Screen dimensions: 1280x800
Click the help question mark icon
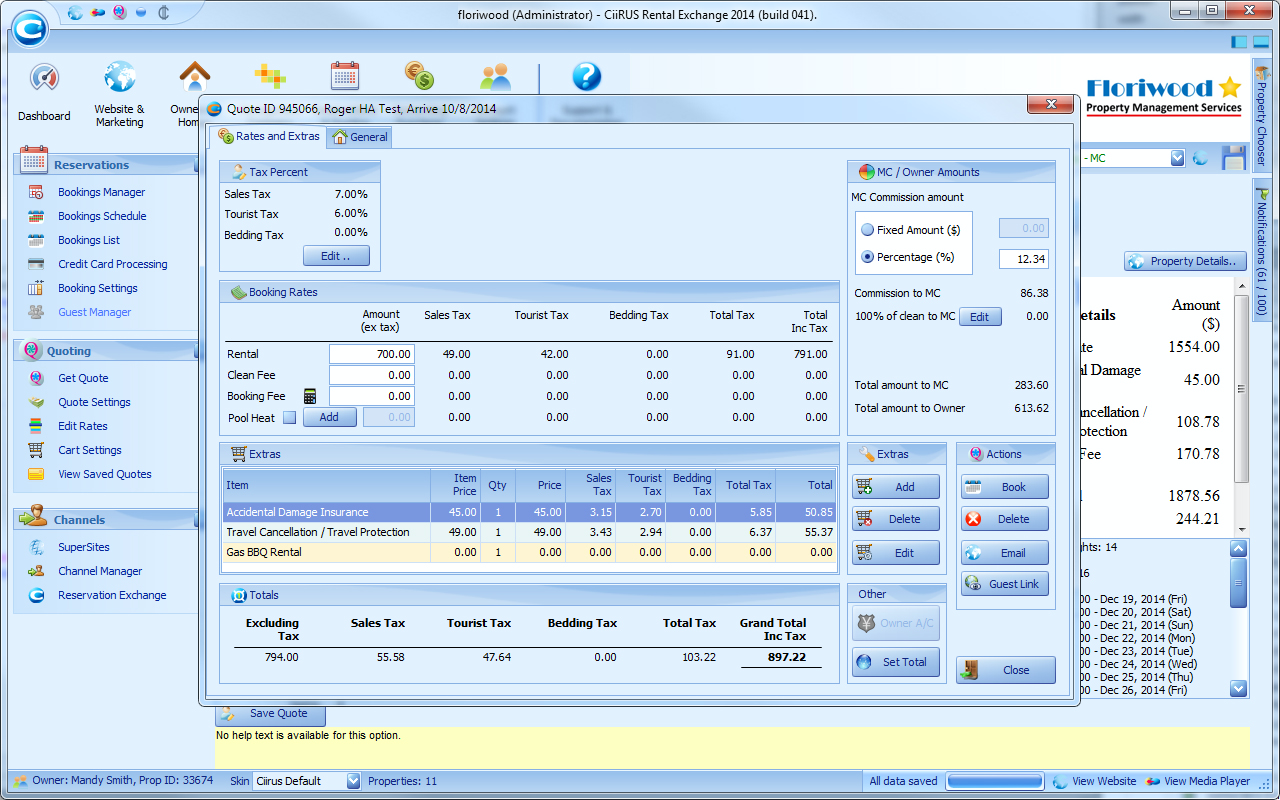coord(586,78)
